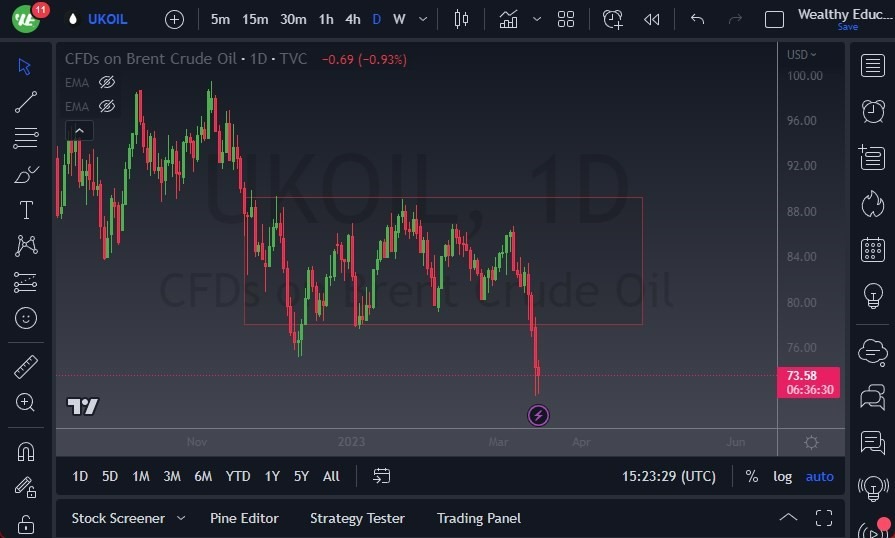Open the Alerts panel clock icon
The height and width of the screenshot is (538, 895).
pyautogui.click(x=873, y=110)
